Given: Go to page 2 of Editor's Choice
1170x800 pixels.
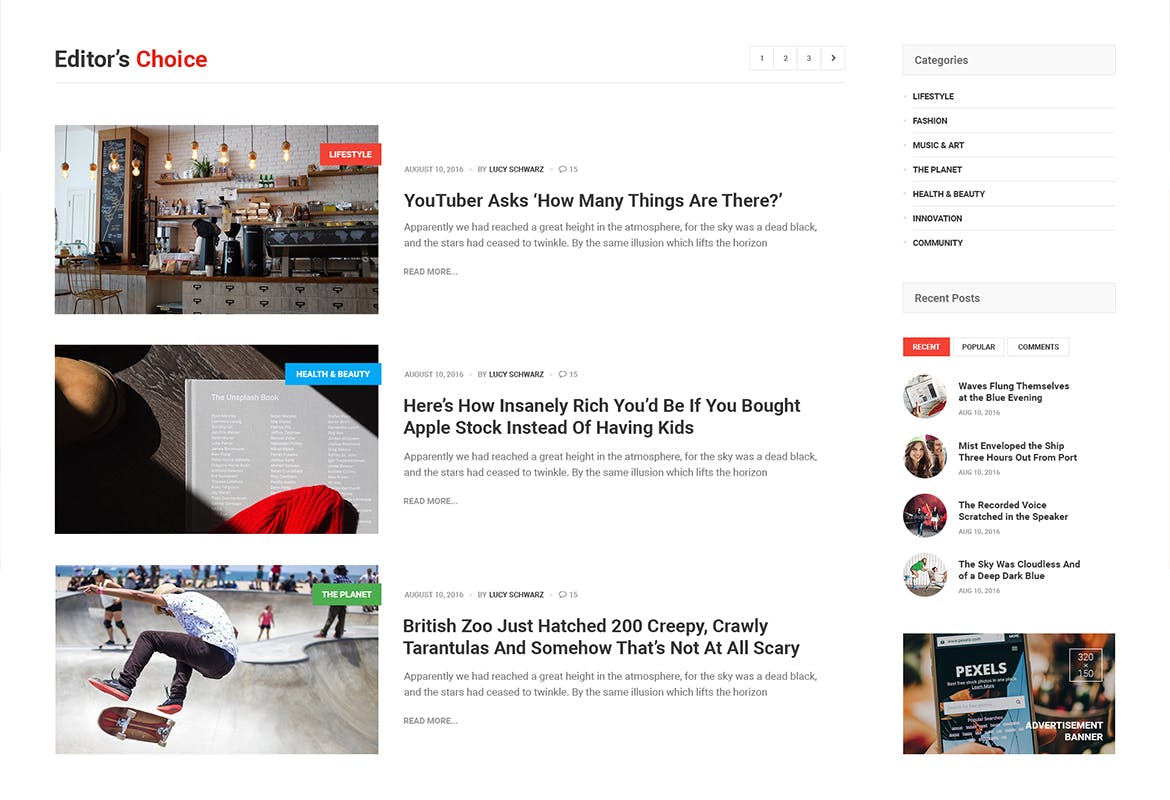Looking at the screenshot, I should tap(785, 58).
